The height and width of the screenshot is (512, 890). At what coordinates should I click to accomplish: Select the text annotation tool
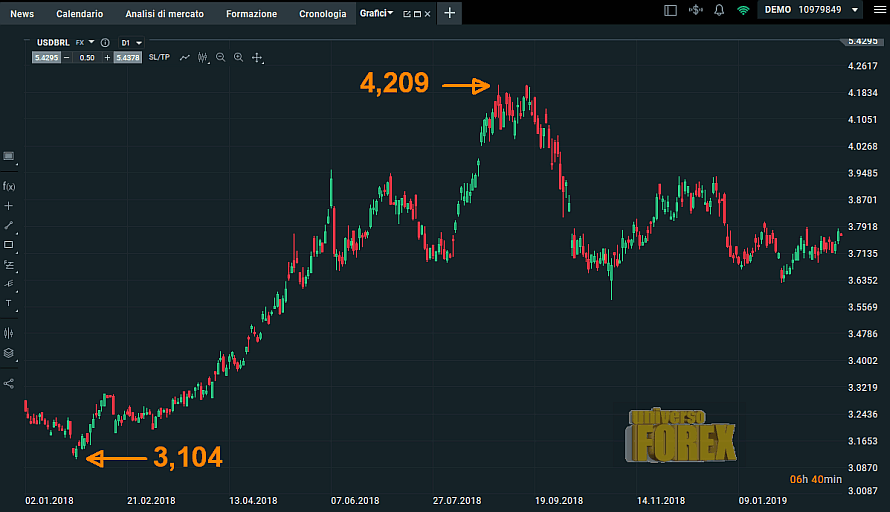[9, 303]
